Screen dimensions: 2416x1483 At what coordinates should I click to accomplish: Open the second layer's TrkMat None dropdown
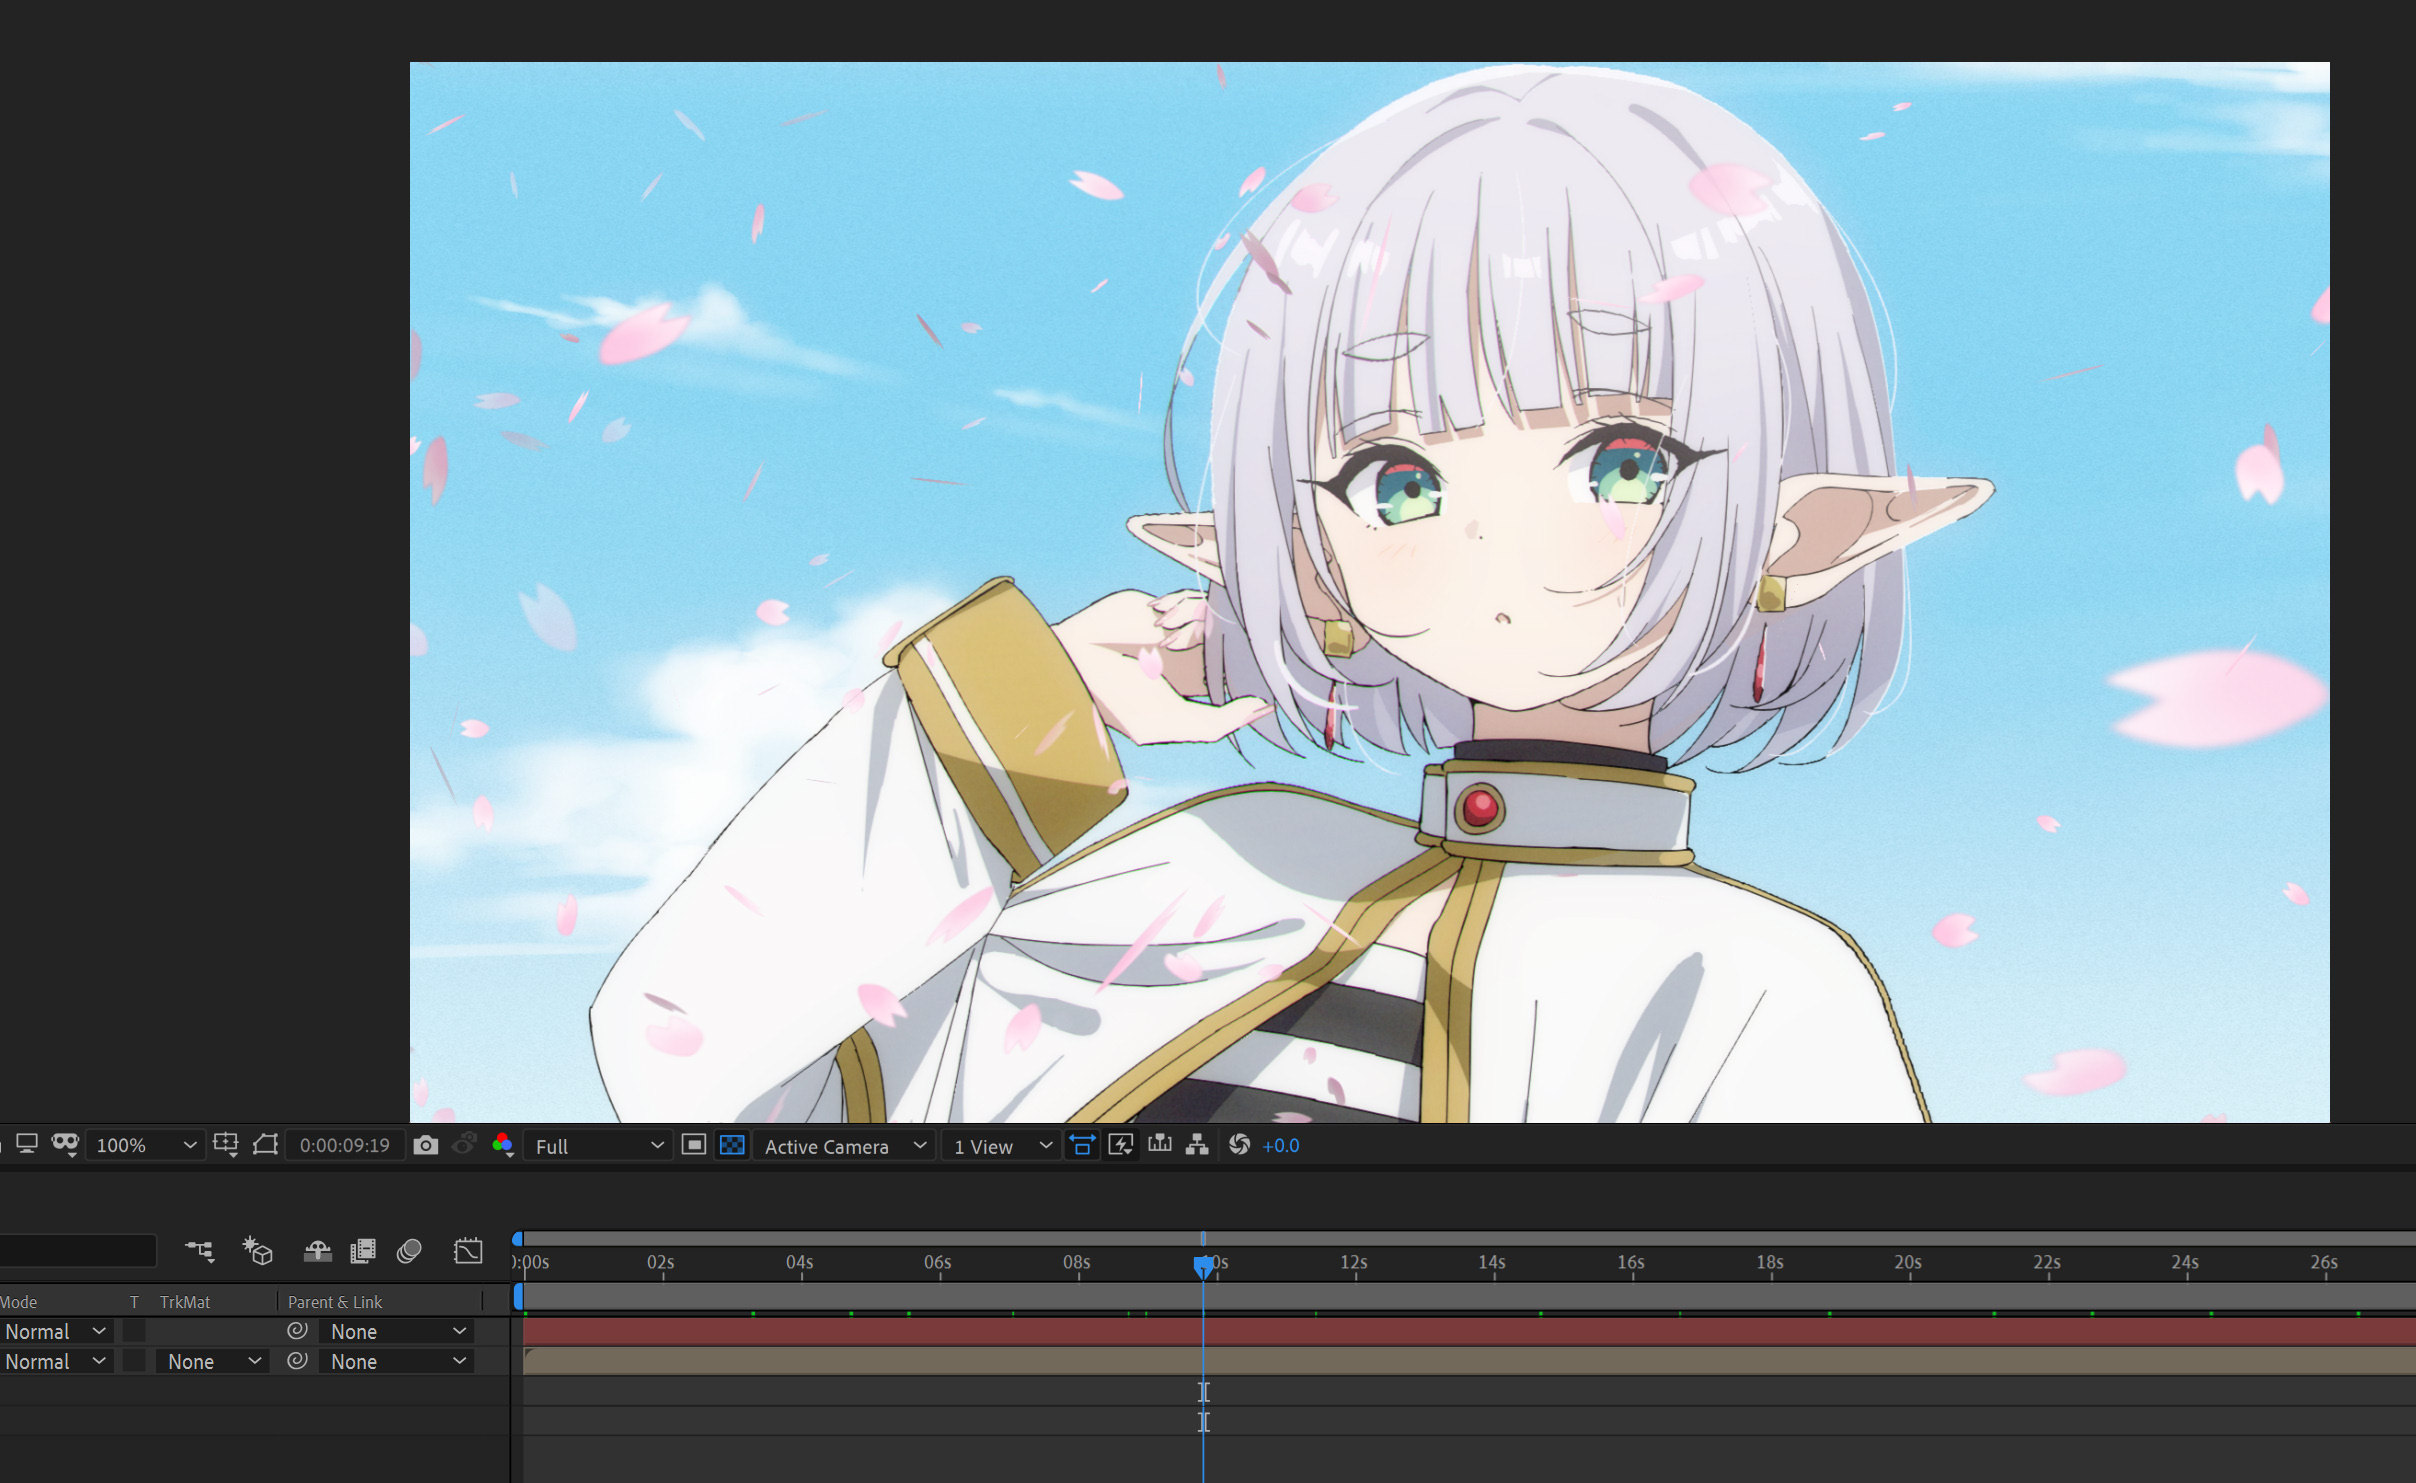point(212,1362)
